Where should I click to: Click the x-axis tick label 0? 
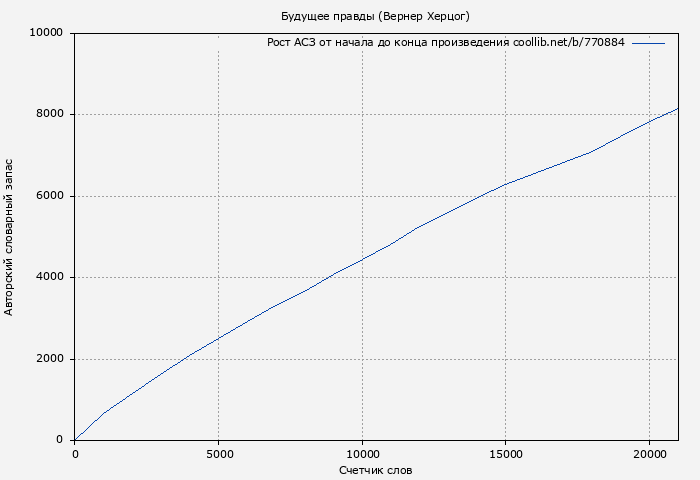pos(75,454)
